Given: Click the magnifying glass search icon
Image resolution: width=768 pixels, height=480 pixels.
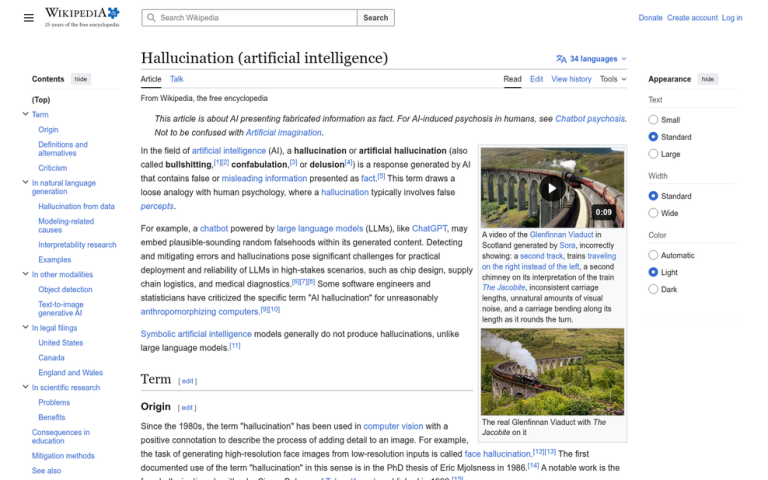Looking at the screenshot, I should click(151, 18).
